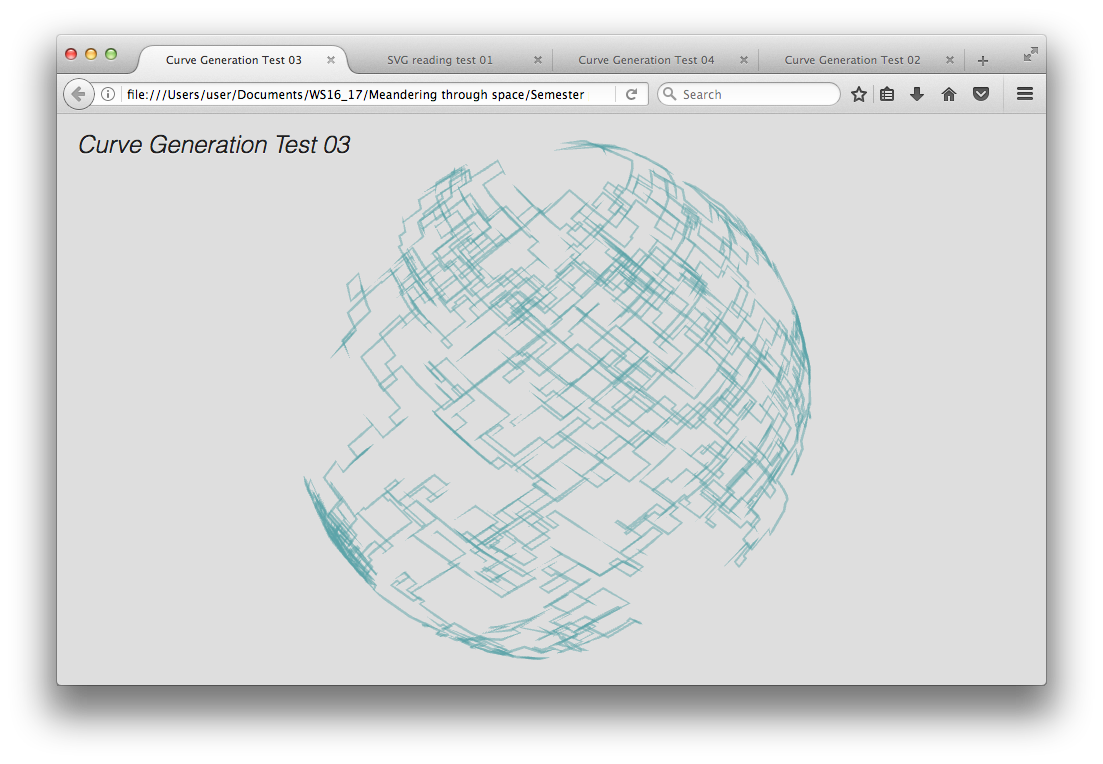Close the Curve Generation Test 03 tab
1103x764 pixels.
(331, 60)
